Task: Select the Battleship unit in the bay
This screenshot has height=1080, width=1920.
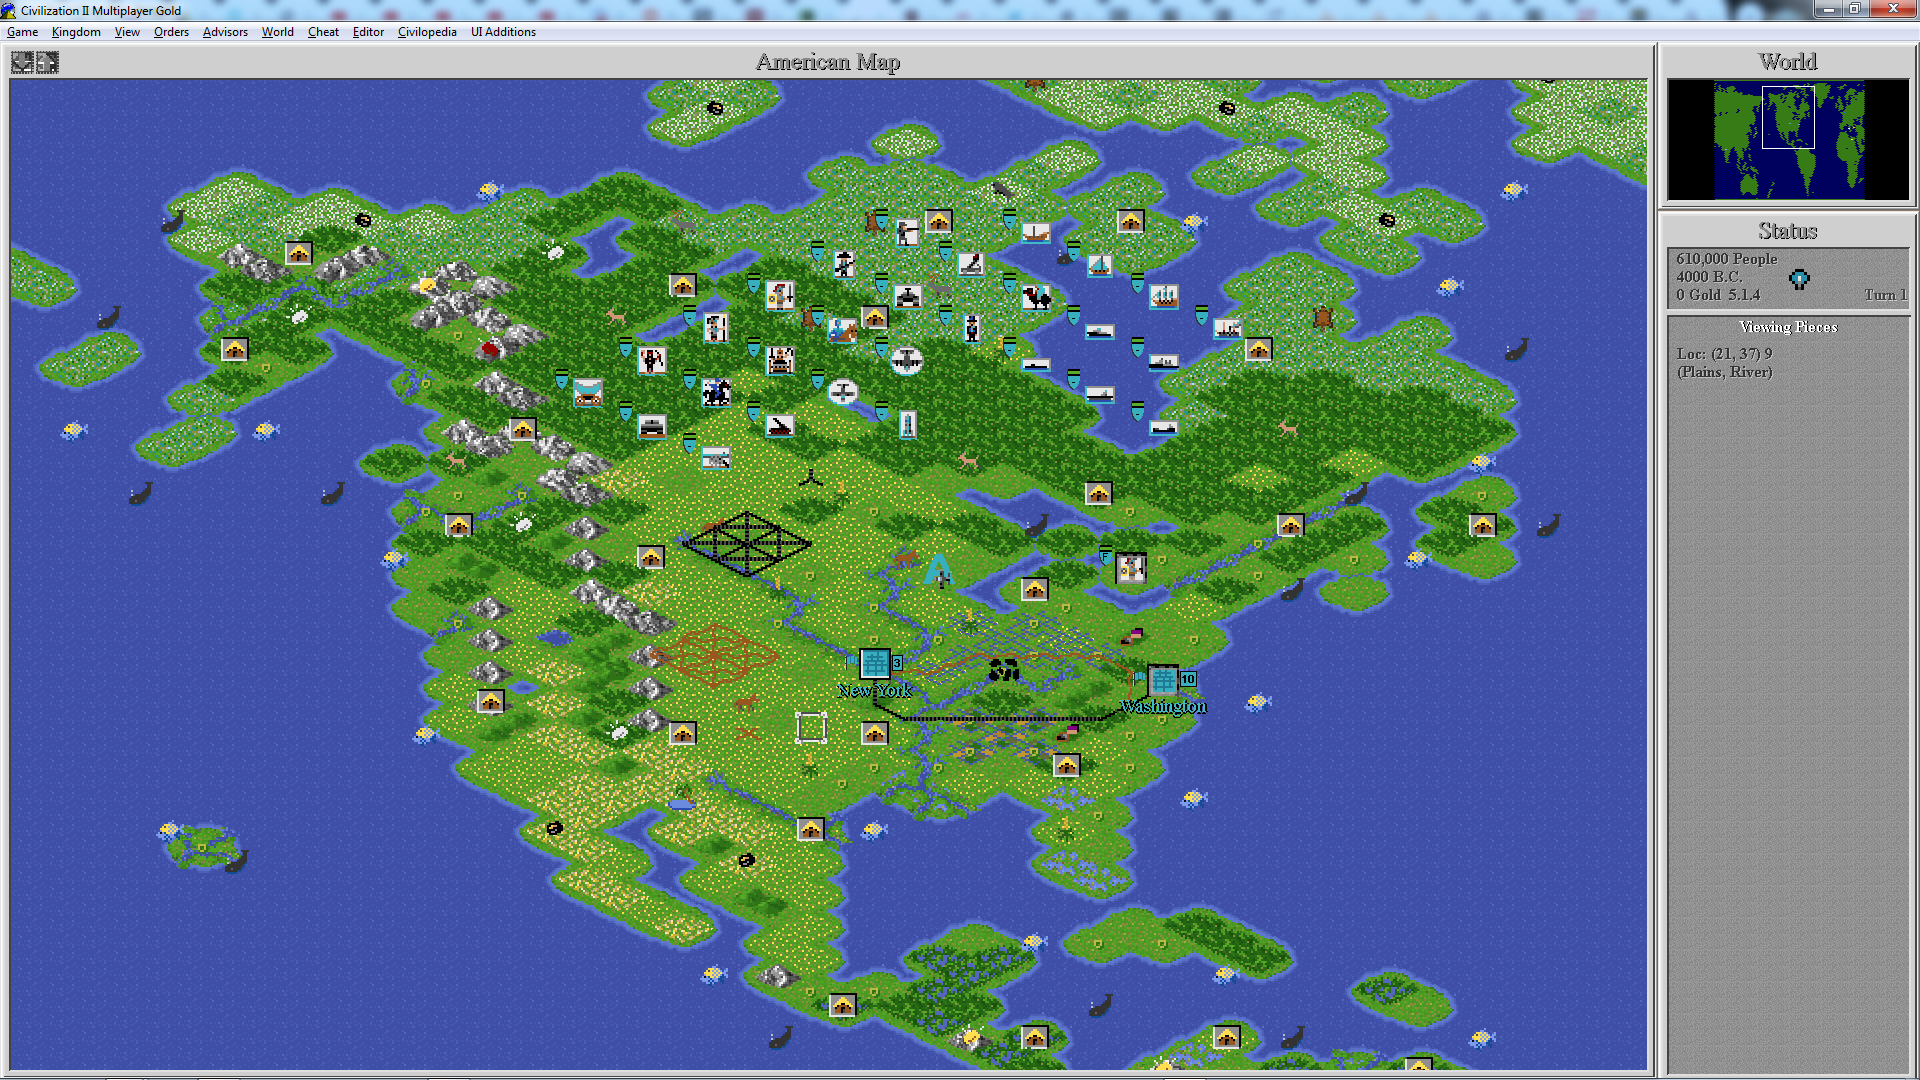Action: (1164, 363)
